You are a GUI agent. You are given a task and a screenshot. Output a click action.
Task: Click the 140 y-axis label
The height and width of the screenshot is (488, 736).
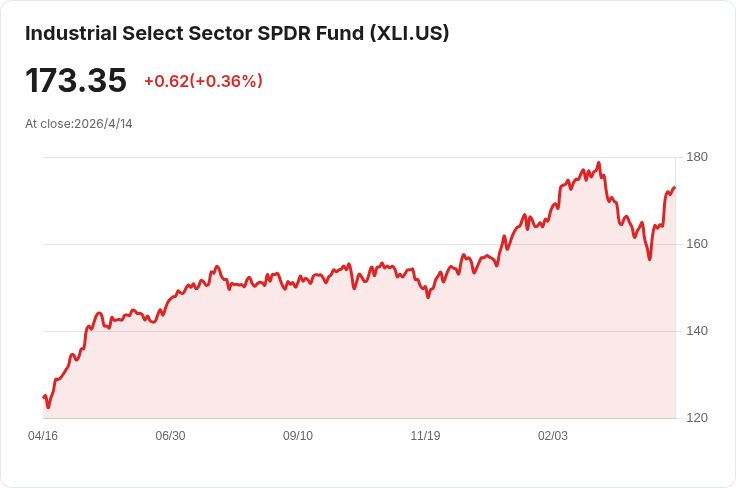[x=697, y=331]
